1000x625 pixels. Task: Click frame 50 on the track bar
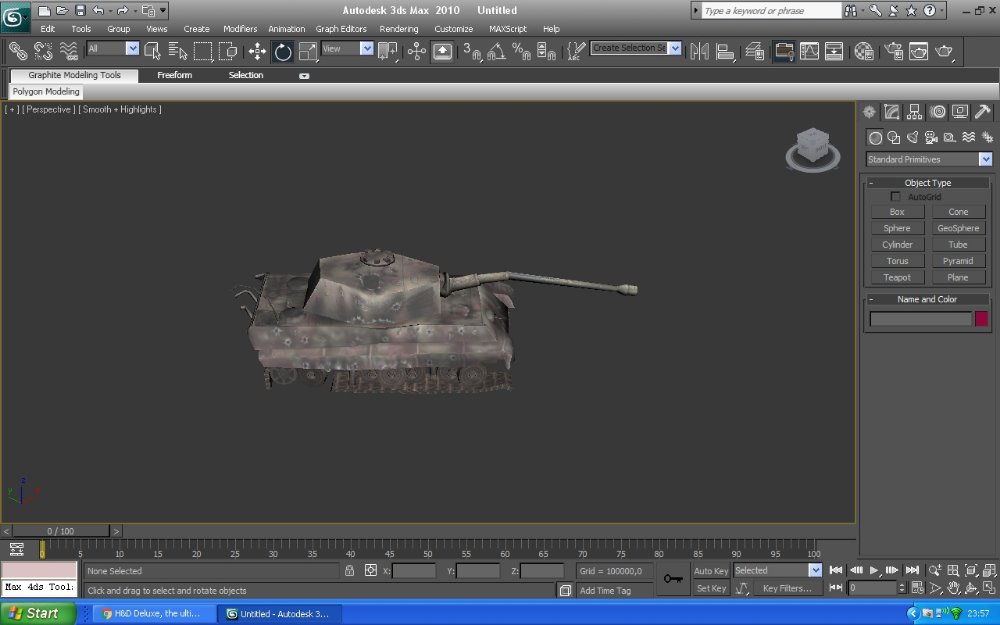pyautogui.click(x=427, y=548)
